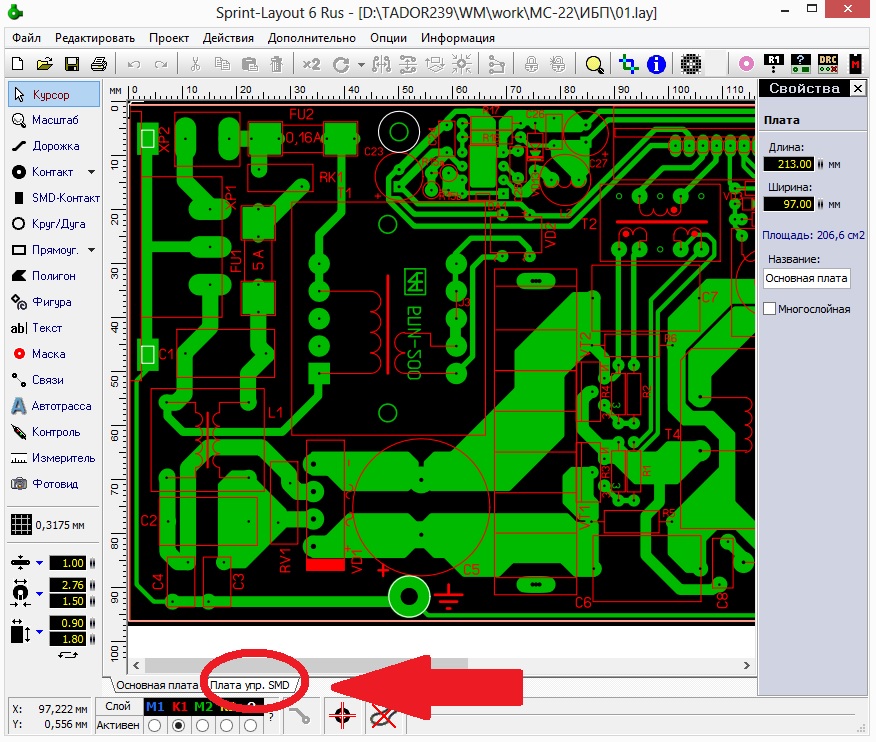This screenshot has height=742, width=876.
Task: Expand the Прямоуг. tool dropdown arrow
Action: (x=92, y=250)
